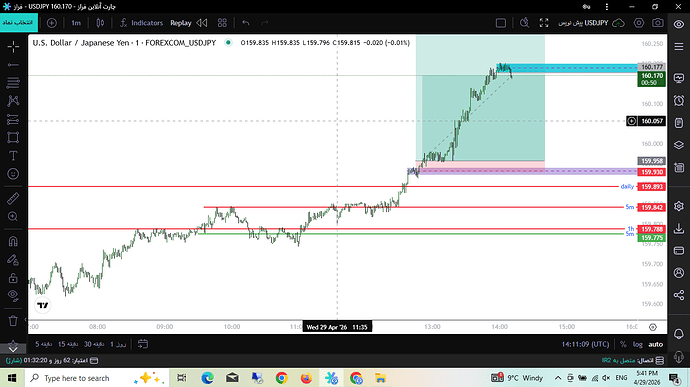Open the XABCD pattern tools

tap(13, 101)
